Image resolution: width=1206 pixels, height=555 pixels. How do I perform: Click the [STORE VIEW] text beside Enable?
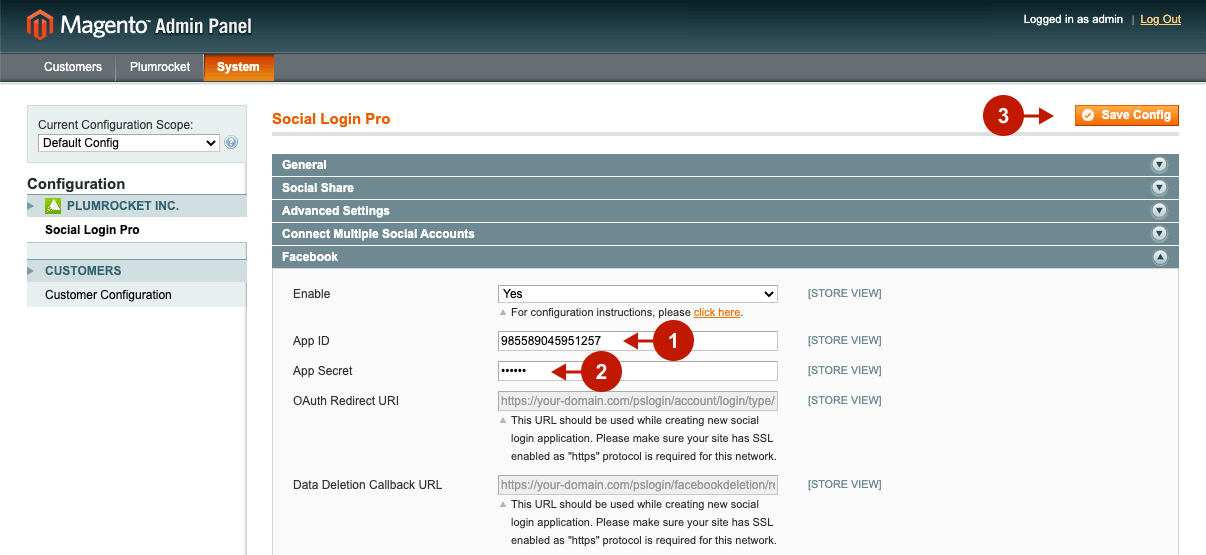845,294
